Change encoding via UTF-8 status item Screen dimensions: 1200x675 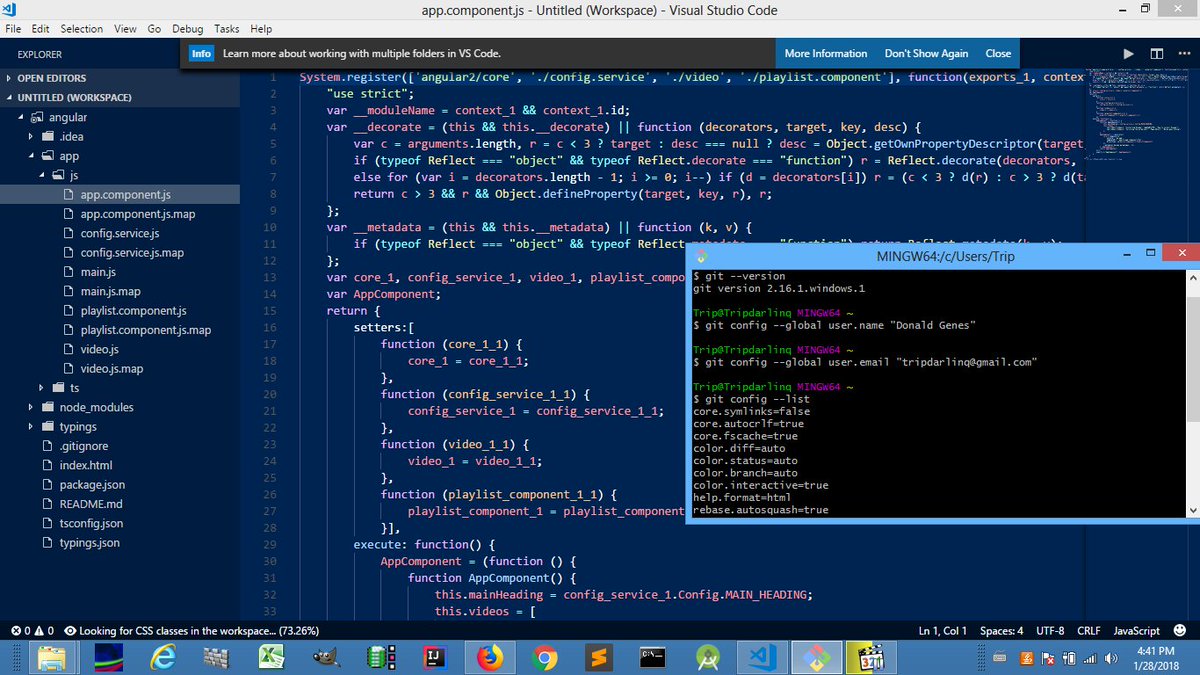pos(1050,631)
